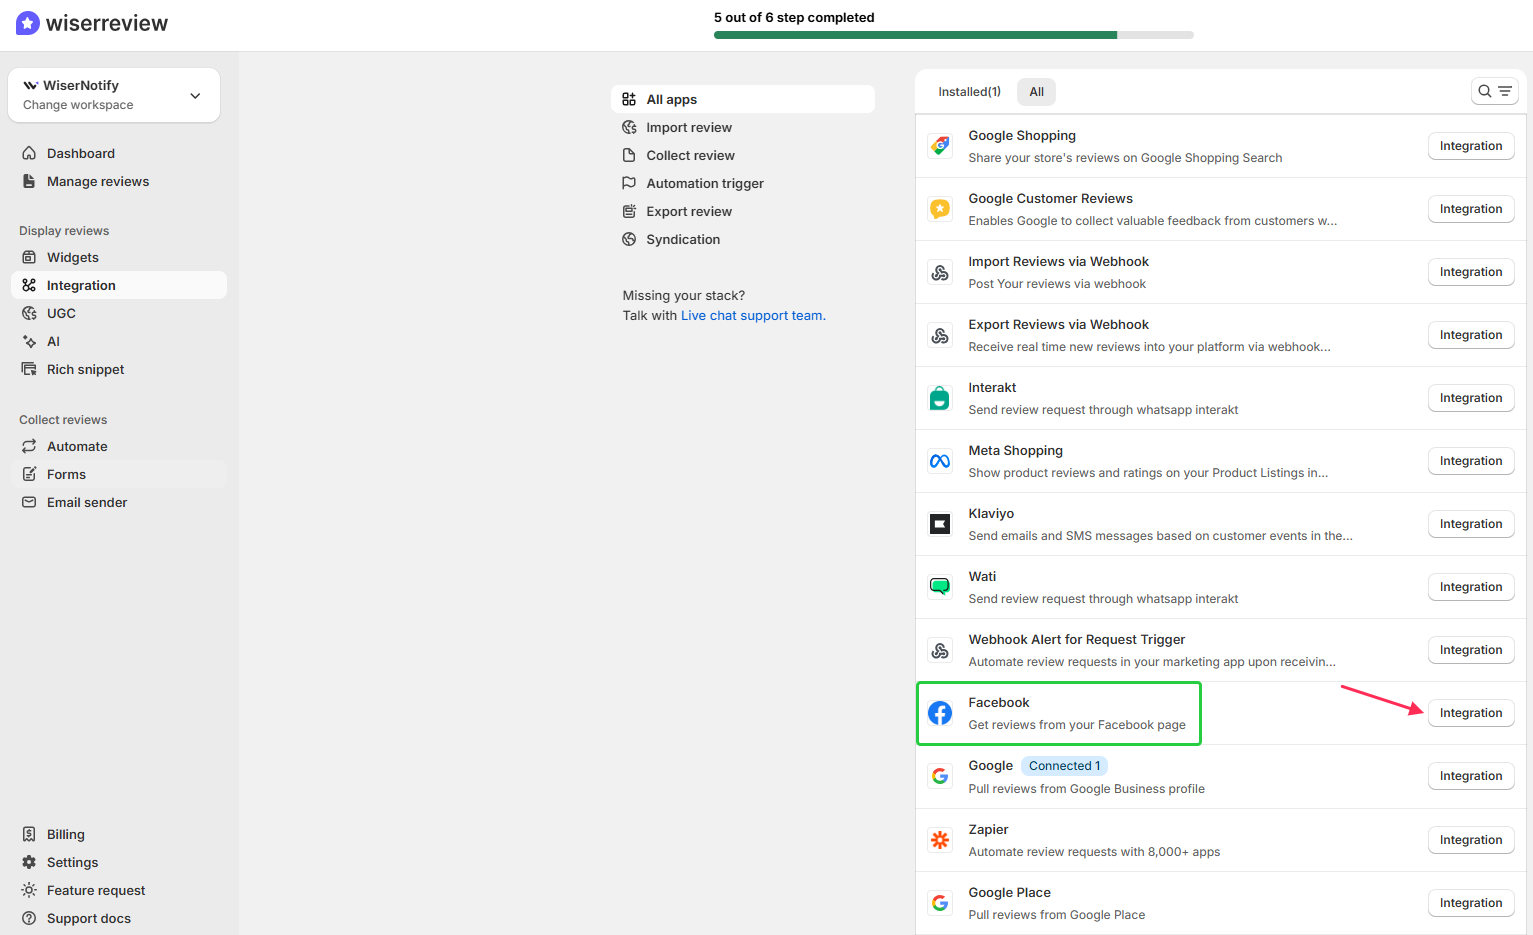This screenshot has width=1533, height=935.
Task: Click the Wati app icon
Action: click(x=940, y=587)
